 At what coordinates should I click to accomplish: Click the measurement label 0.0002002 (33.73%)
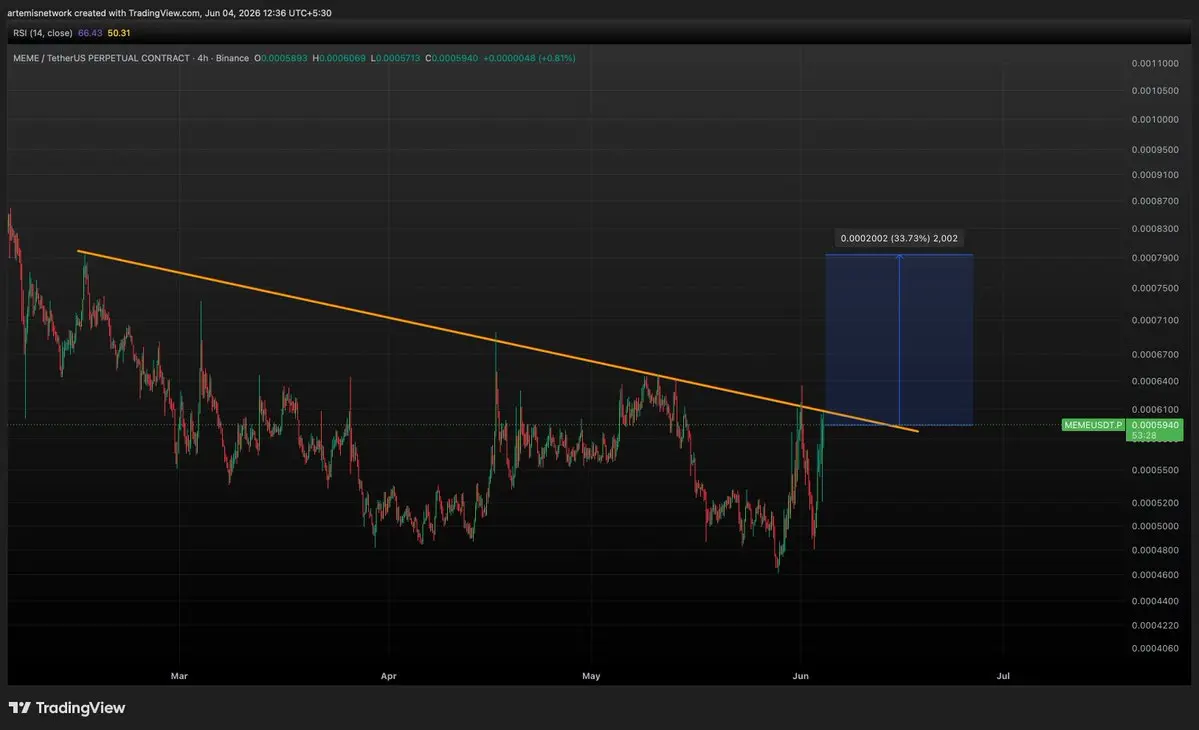[898, 238]
